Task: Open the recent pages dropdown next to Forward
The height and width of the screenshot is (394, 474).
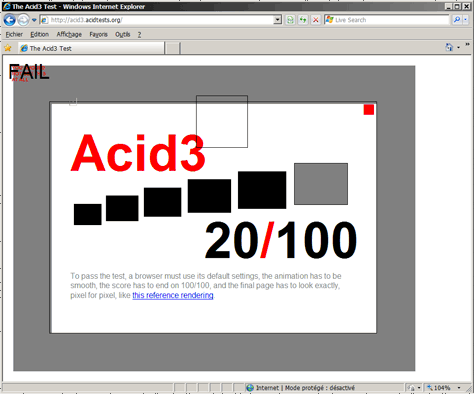Action: click(x=34, y=20)
